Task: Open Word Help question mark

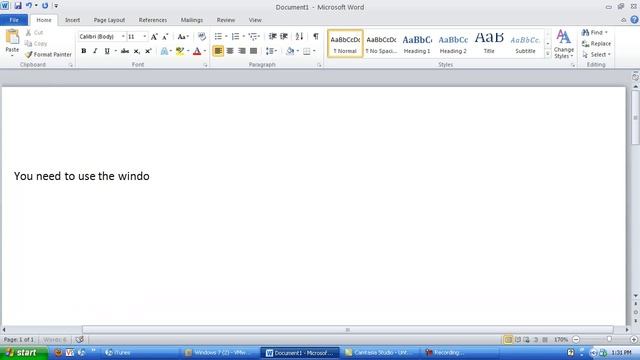Action: point(634,20)
